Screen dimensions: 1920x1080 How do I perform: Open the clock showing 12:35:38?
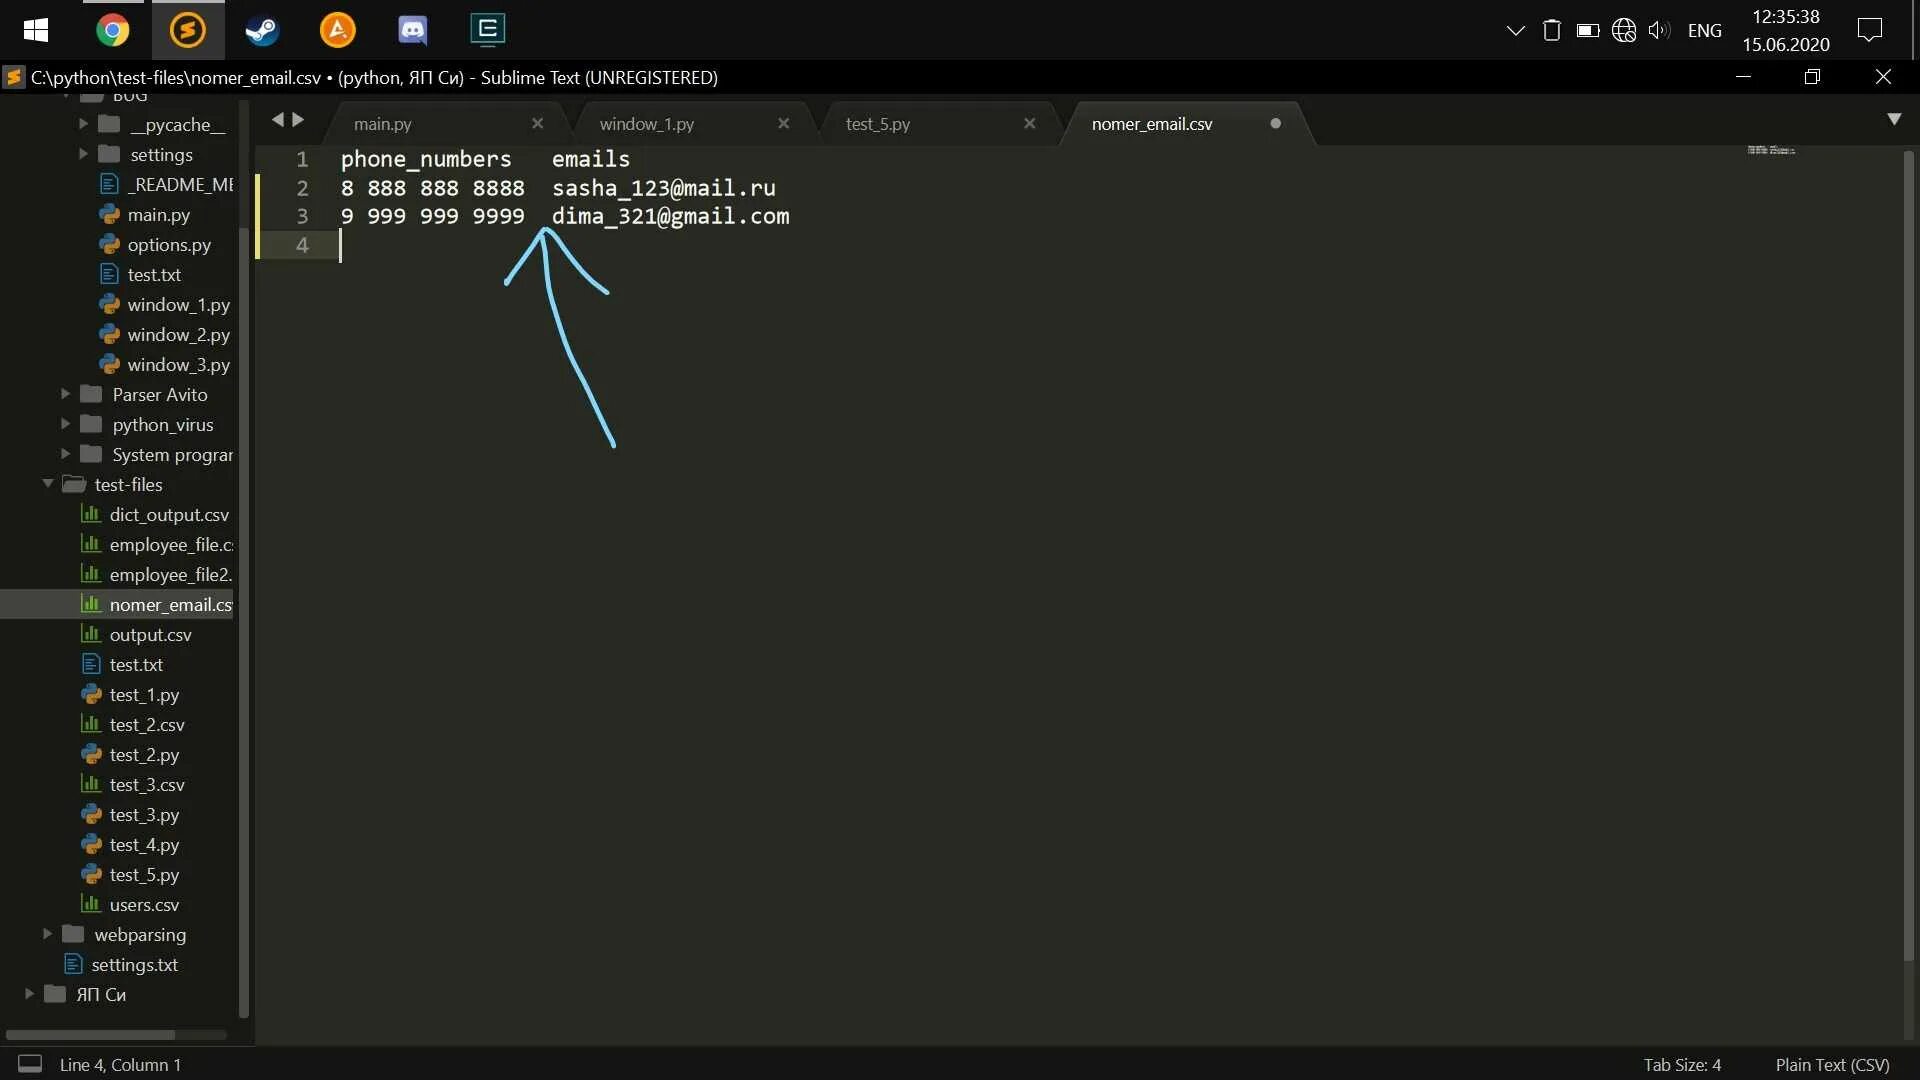pyautogui.click(x=1786, y=30)
